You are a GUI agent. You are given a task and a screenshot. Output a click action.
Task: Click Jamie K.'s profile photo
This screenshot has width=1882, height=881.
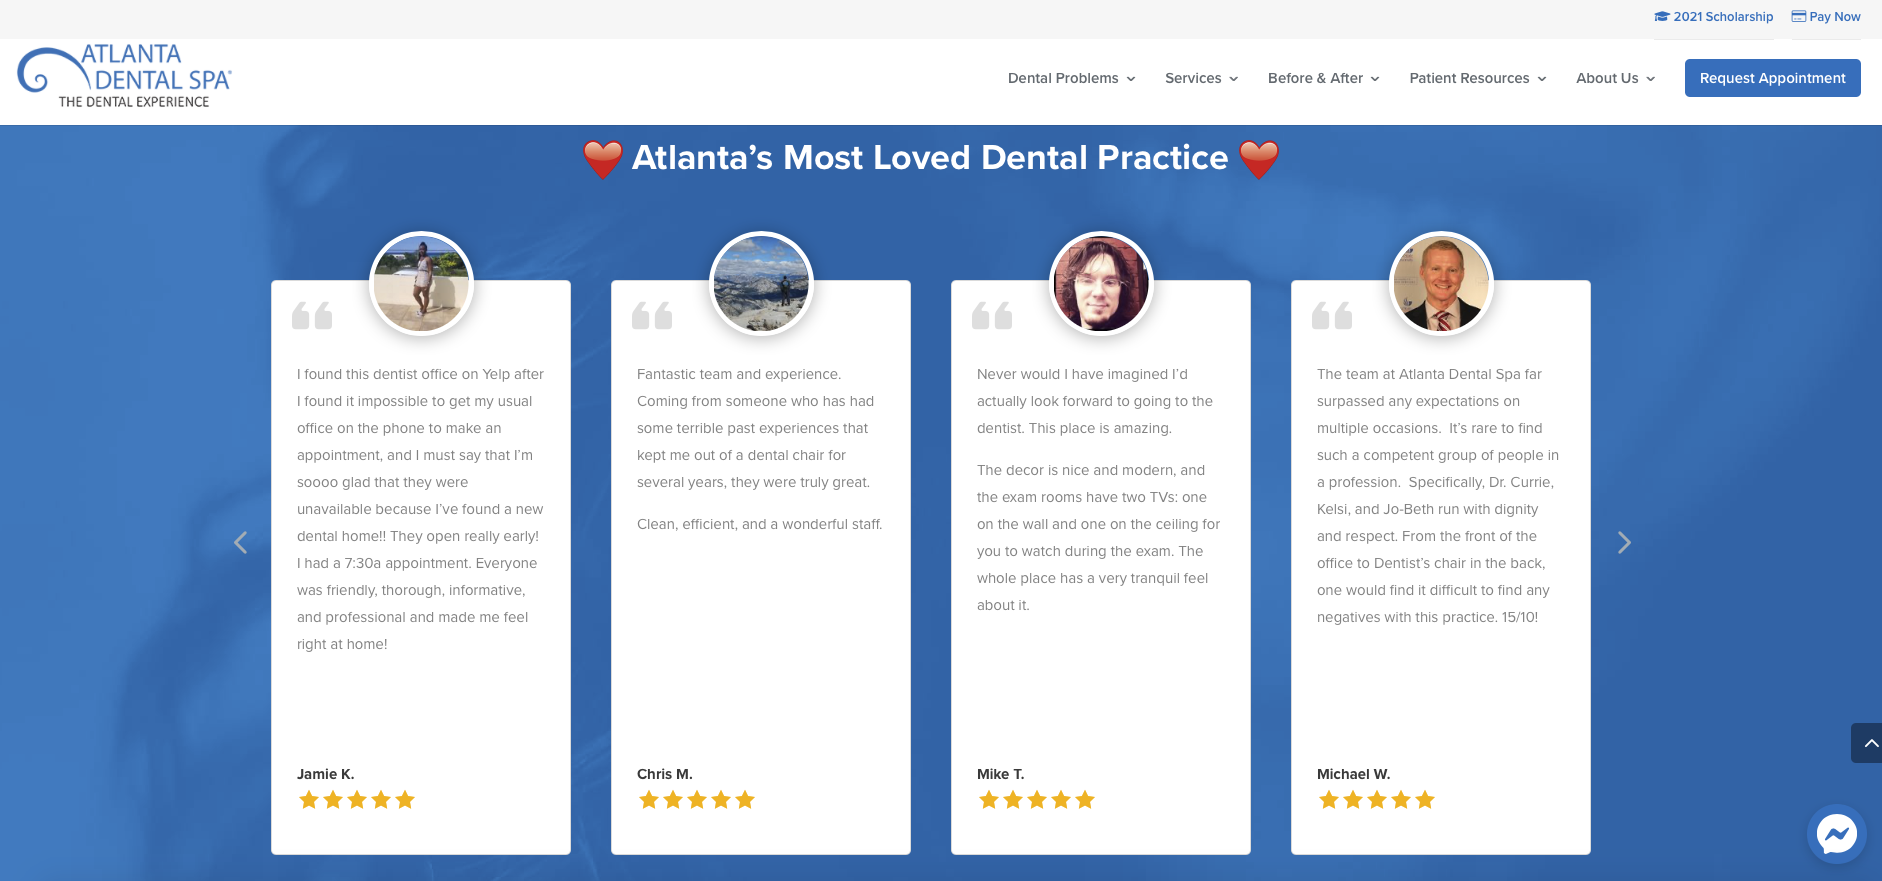pyautogui.click(x=421, y=284)
